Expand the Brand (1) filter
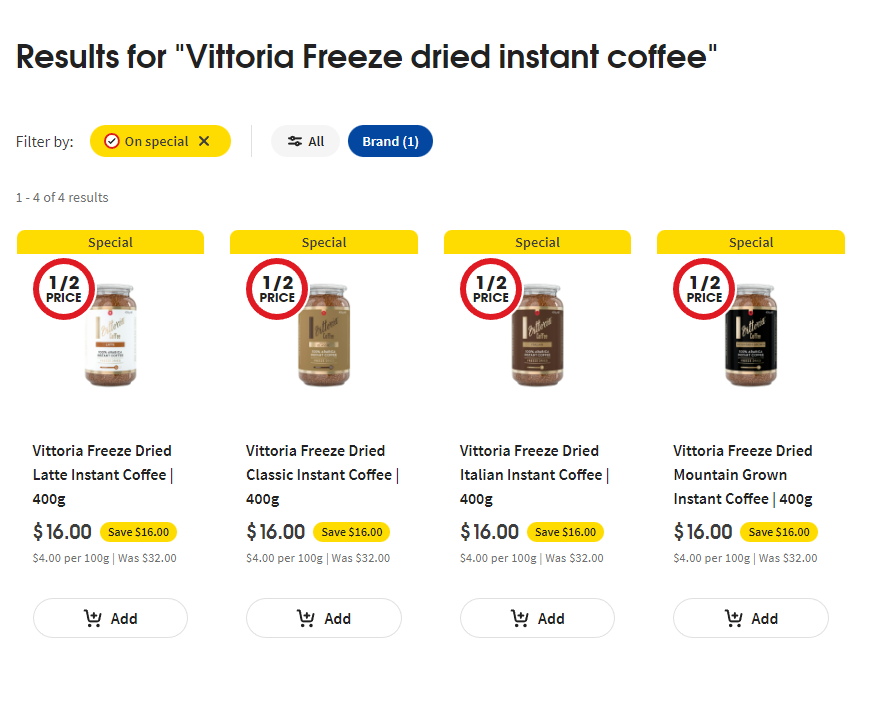Viewport: 873px width, 718px height. (x=390, y=141)
